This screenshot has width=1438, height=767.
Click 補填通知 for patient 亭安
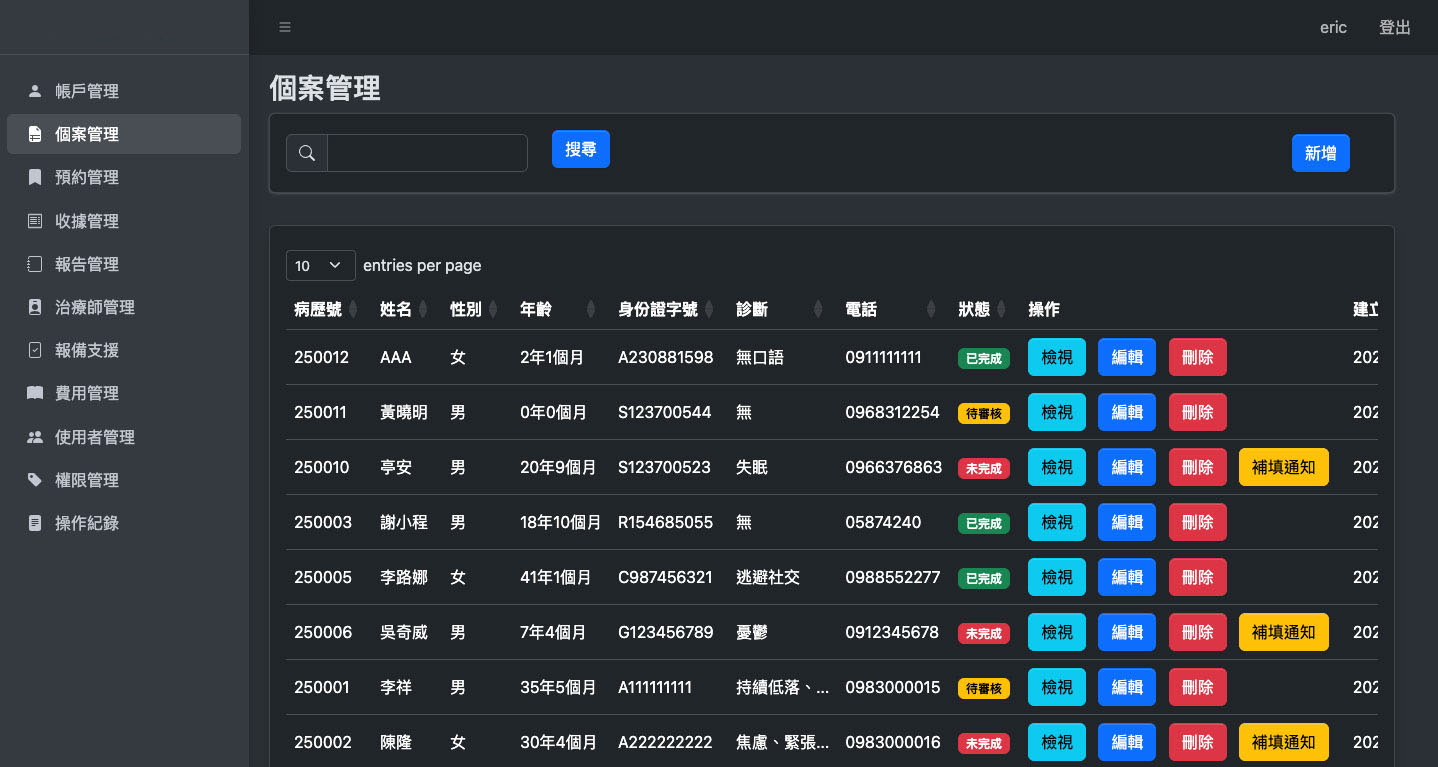click(1283, 466)
